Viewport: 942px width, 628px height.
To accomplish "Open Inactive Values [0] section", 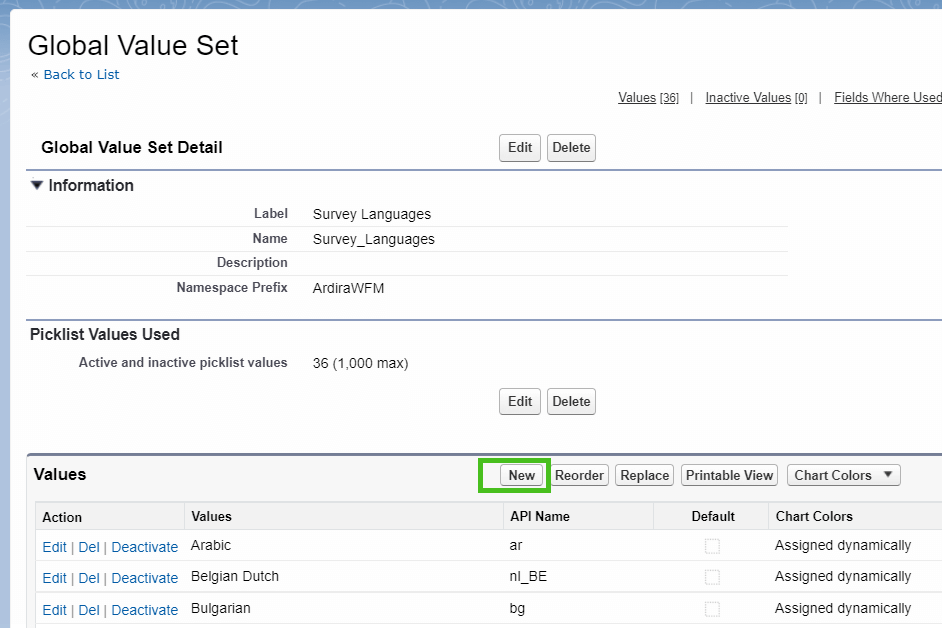I will click(755, 97).
